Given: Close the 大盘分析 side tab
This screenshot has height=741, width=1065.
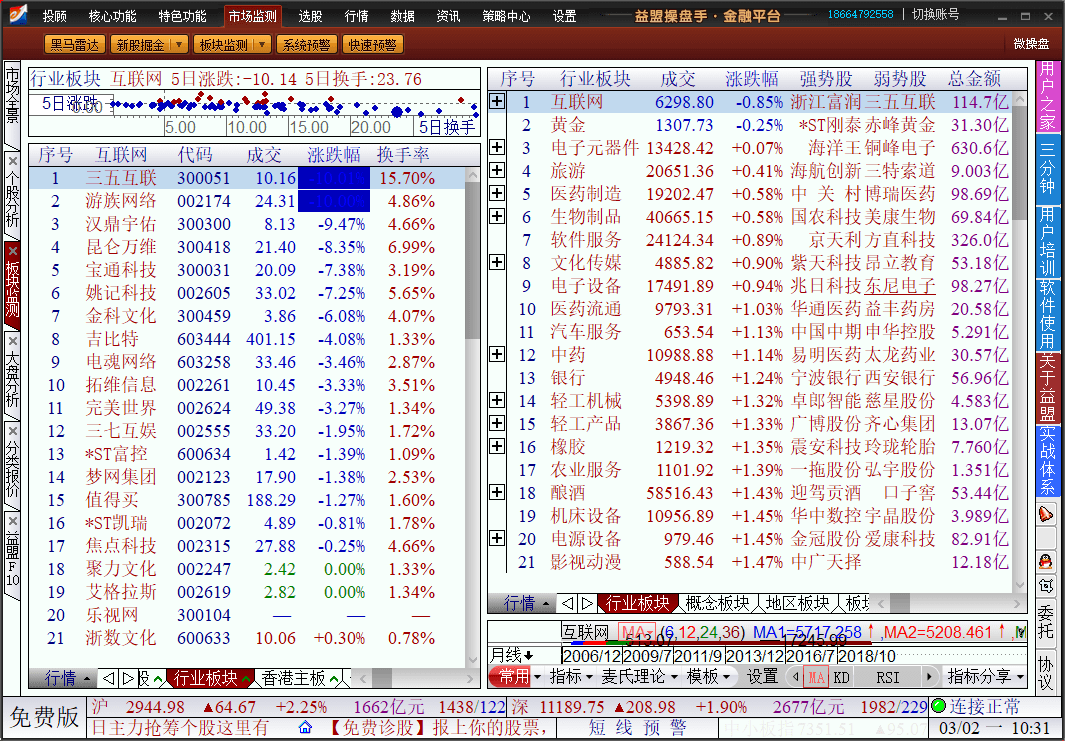Looking at the screenshot, I should (13, 341).
